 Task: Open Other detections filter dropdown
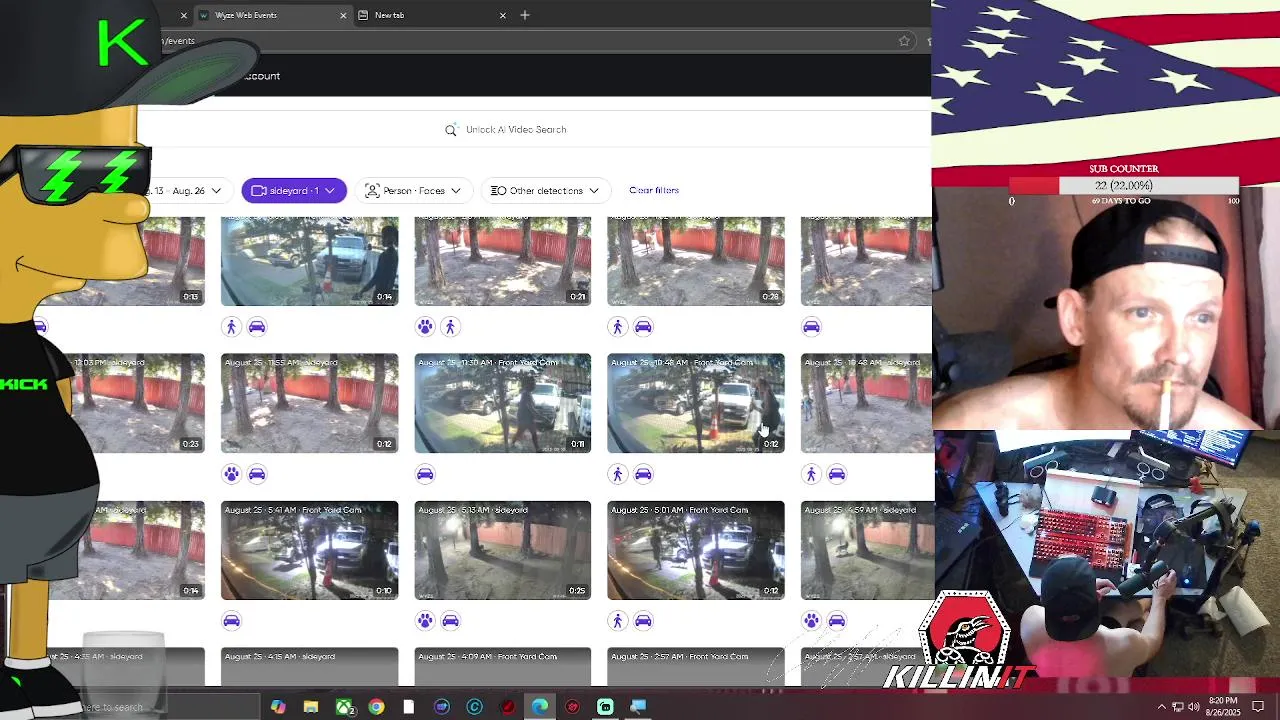pos(545,191)
